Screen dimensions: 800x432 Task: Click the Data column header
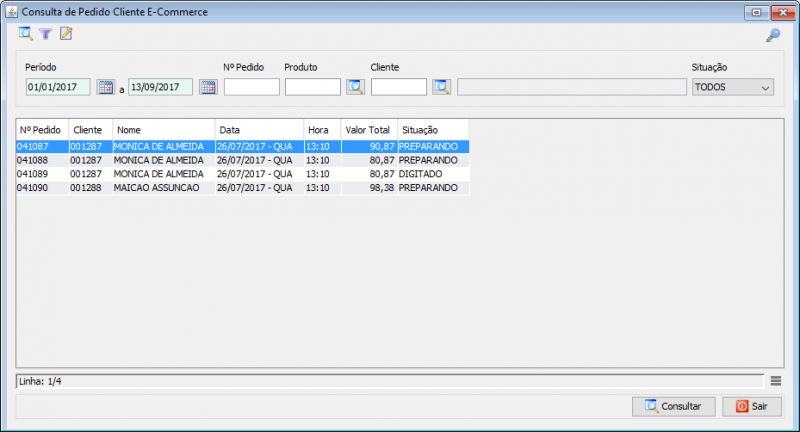258,130
